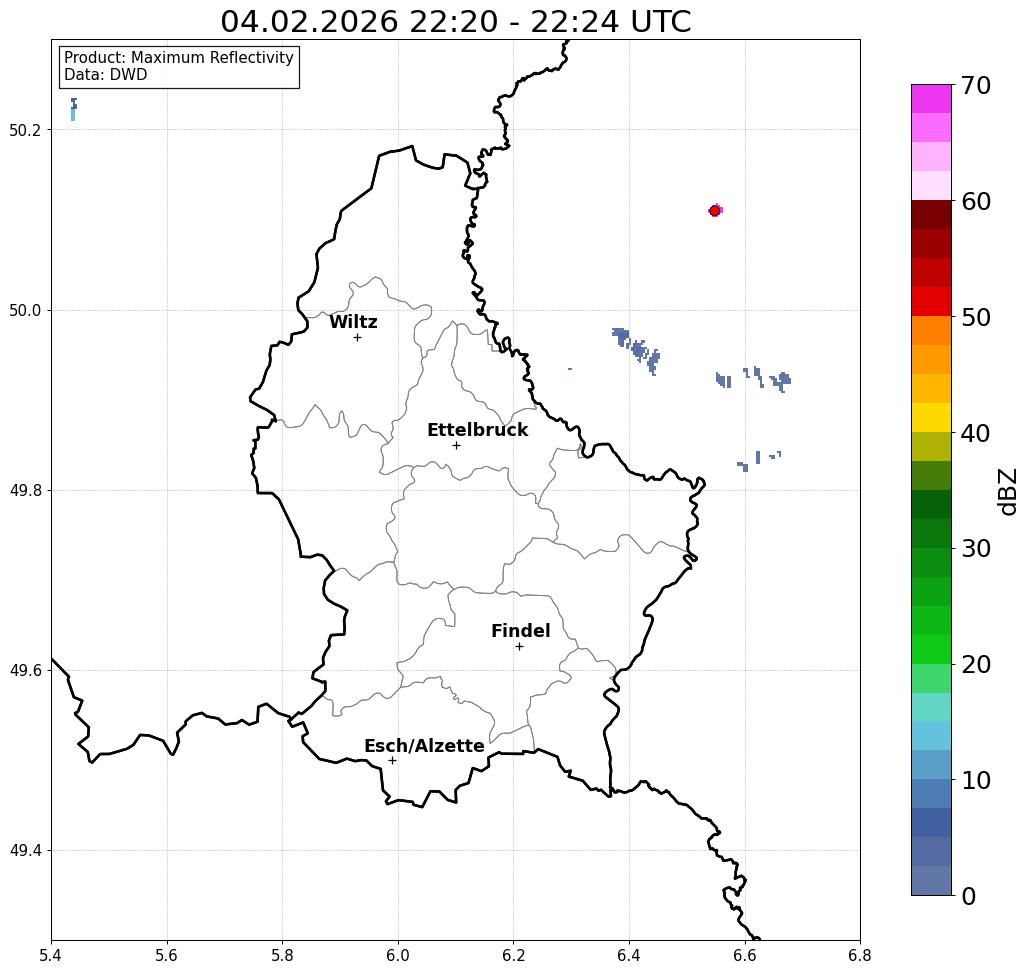Click the longitude label 6.8
Viewport: 1029px width, 973px height.
[860, 955]
